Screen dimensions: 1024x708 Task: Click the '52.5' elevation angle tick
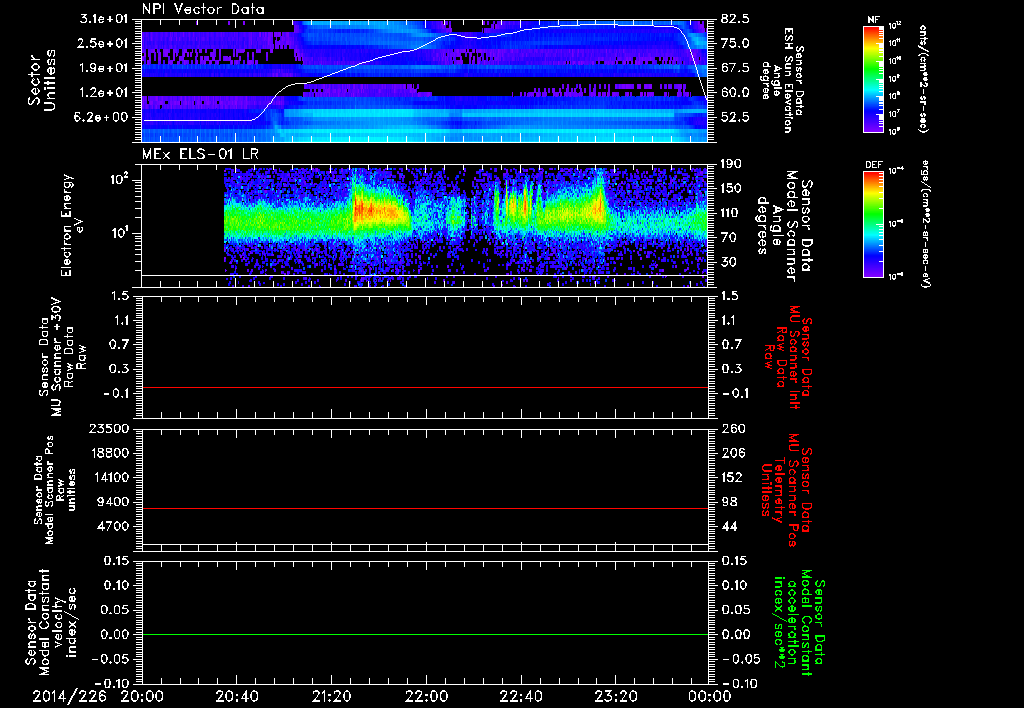point(735,118)
